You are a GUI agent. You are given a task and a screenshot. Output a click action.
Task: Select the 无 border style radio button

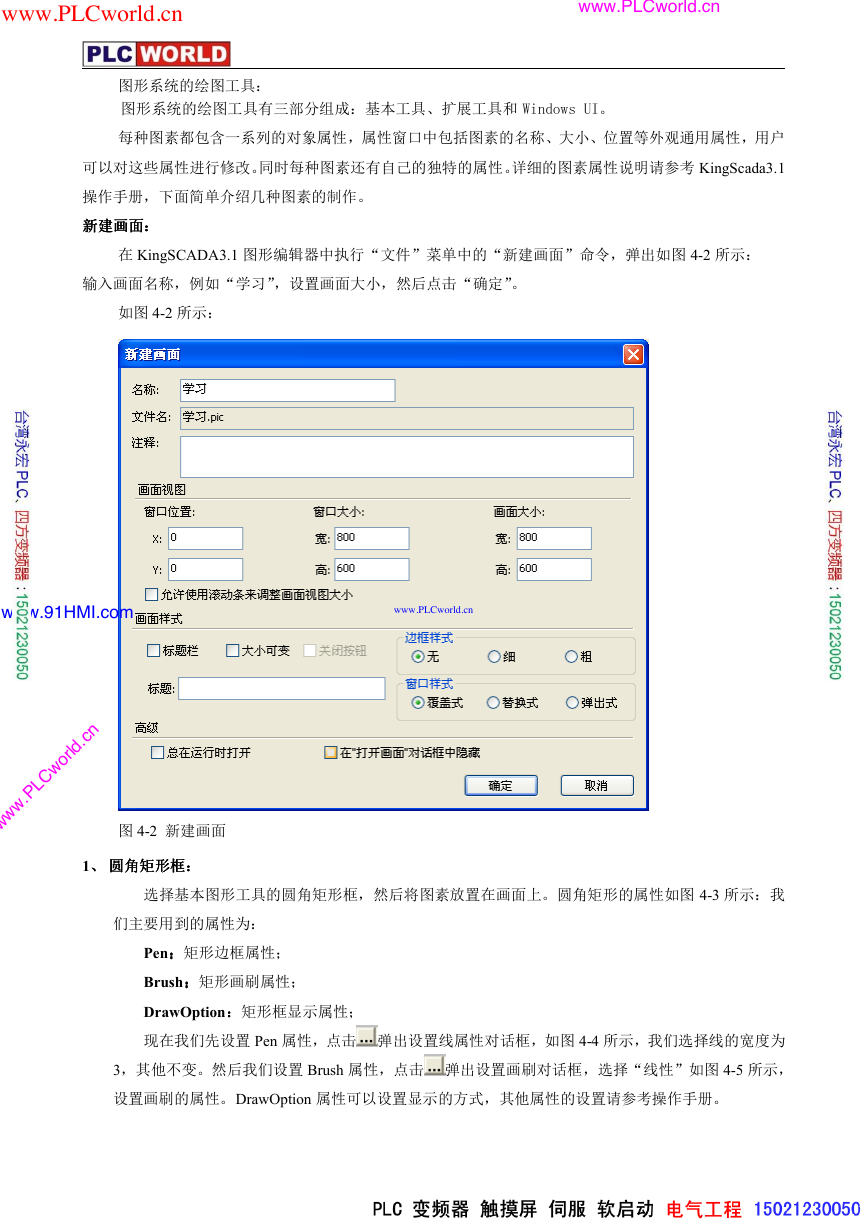[418, 657]
